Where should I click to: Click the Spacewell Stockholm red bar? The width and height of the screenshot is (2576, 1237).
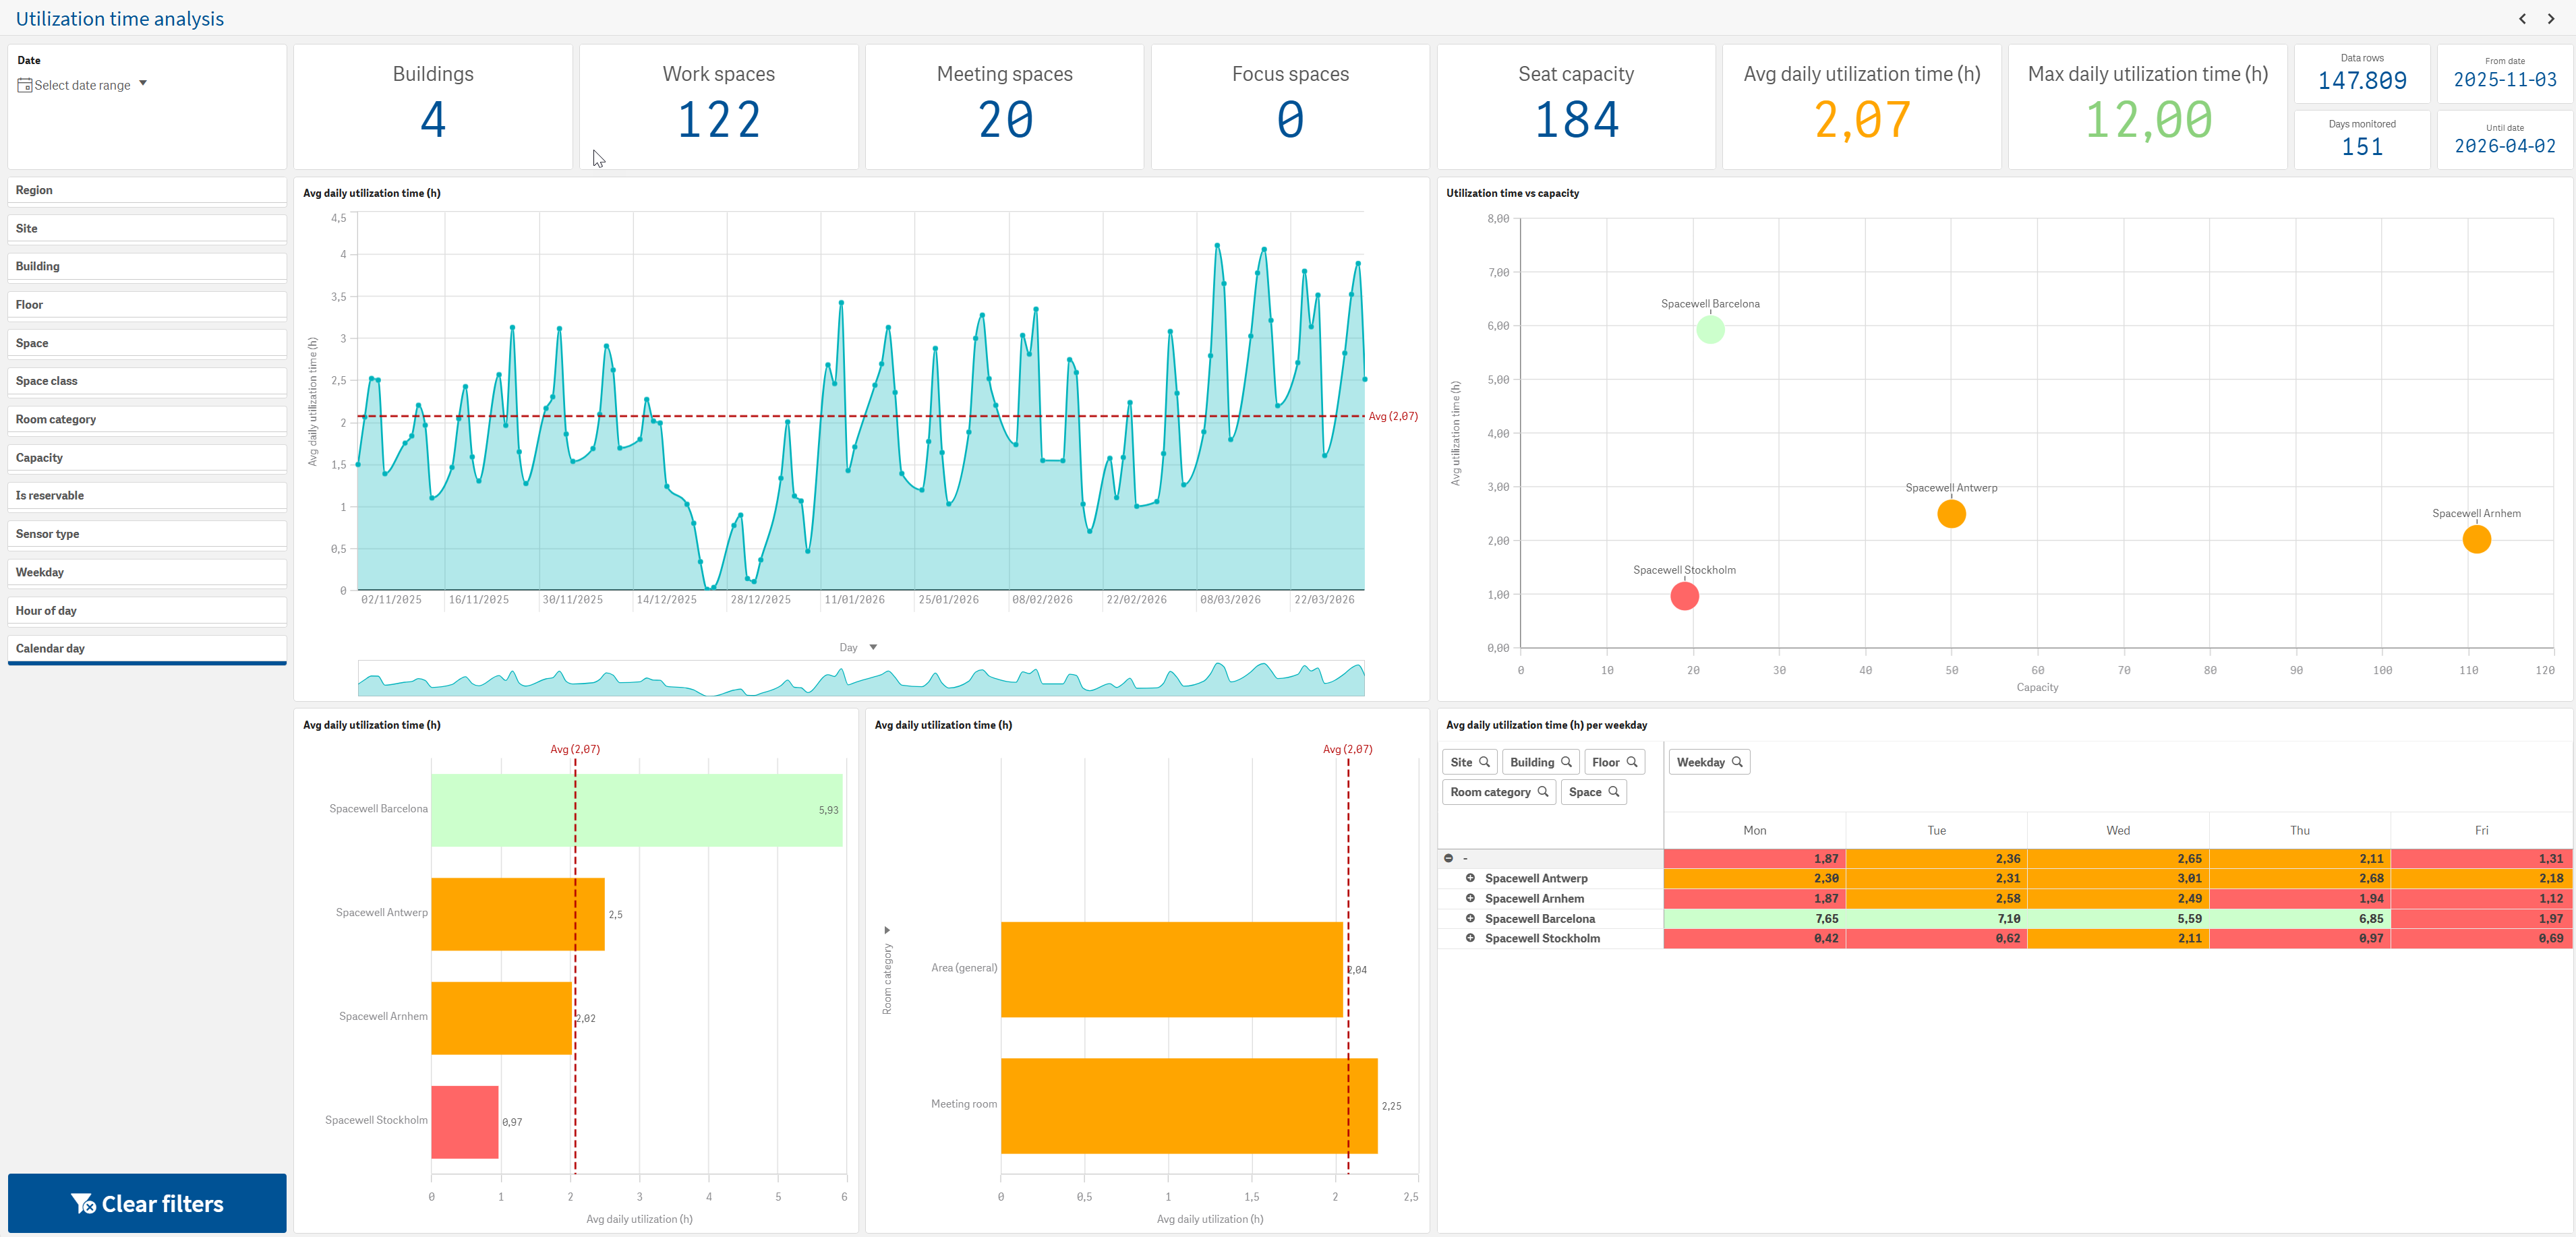click(x=465, y=1122)
